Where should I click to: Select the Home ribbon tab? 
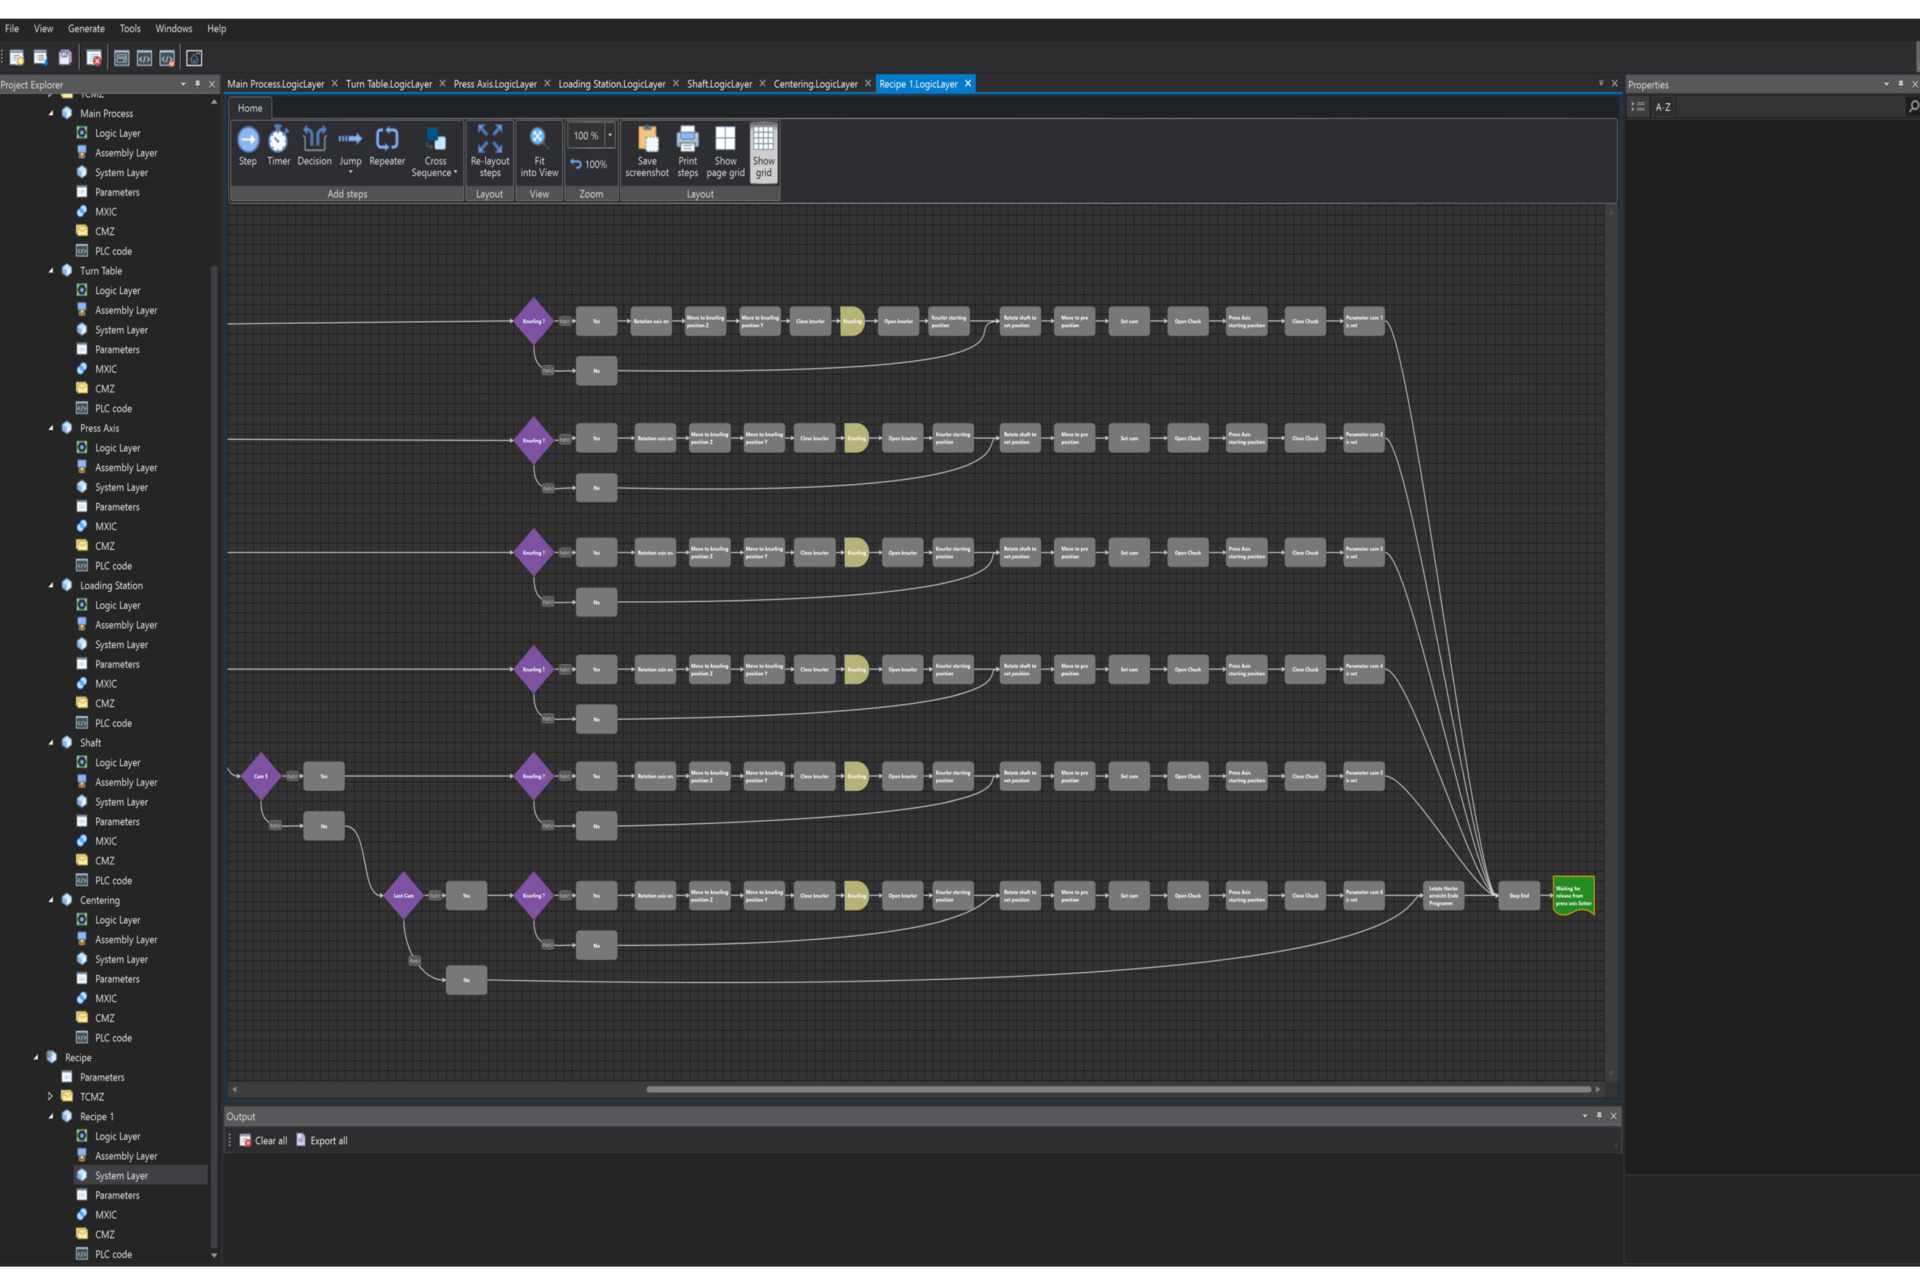coord(250,108)
